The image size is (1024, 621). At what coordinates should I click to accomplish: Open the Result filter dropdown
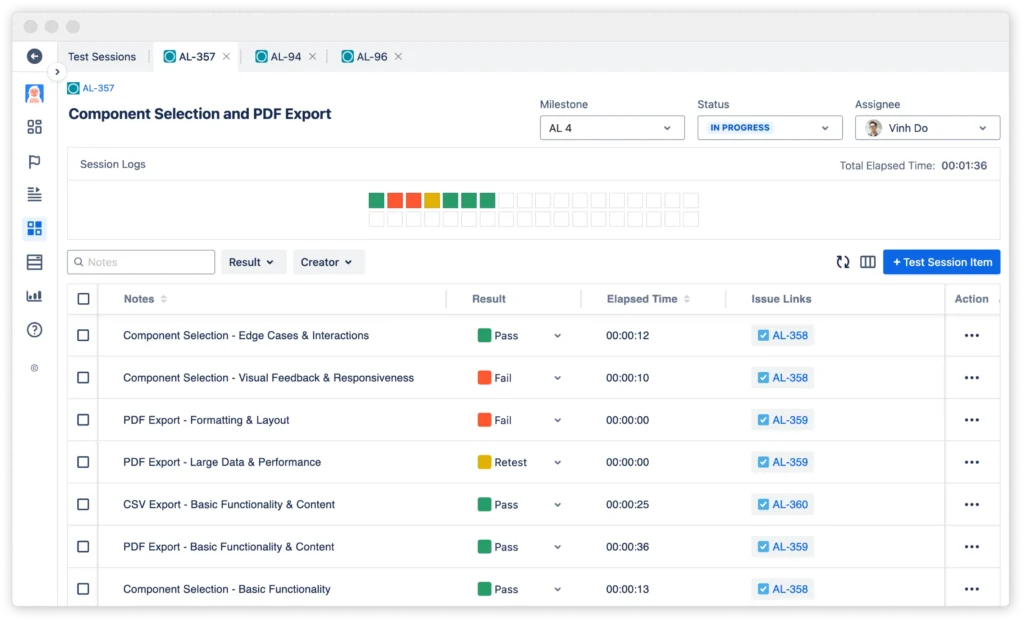click(x=253, y=262)
